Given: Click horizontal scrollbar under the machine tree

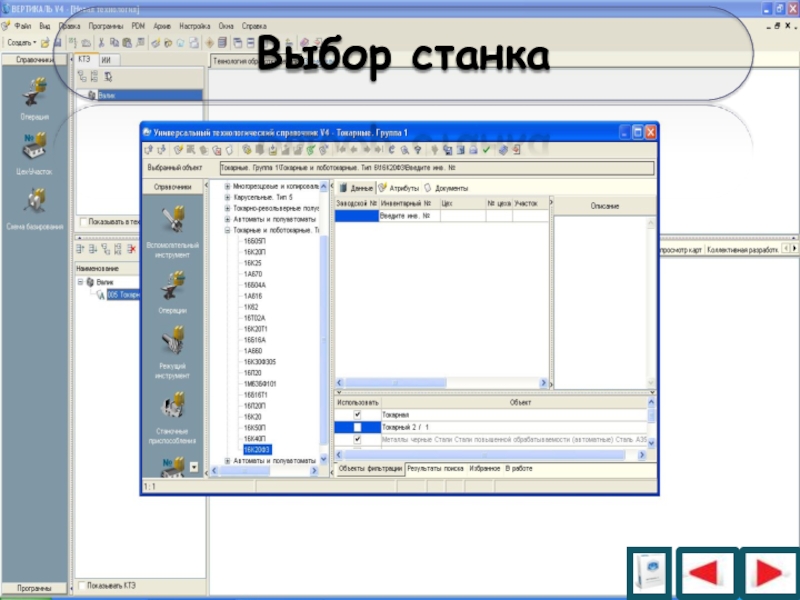Looking at the screenshot, I should point(264,471).
